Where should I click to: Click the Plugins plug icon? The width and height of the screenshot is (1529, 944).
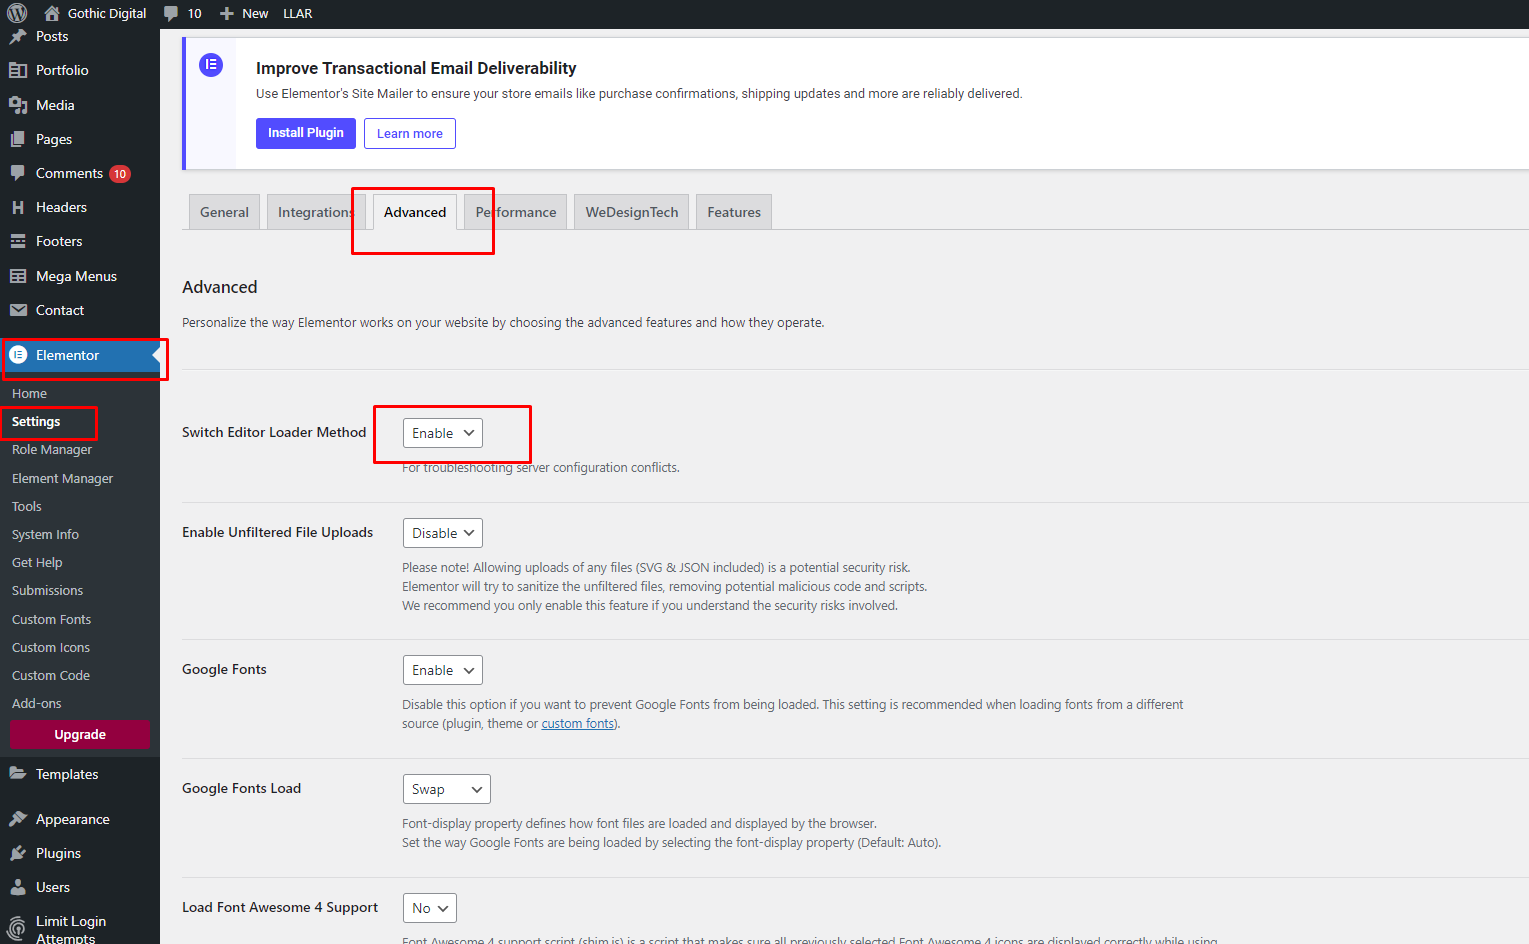click(x=18, y=853)
